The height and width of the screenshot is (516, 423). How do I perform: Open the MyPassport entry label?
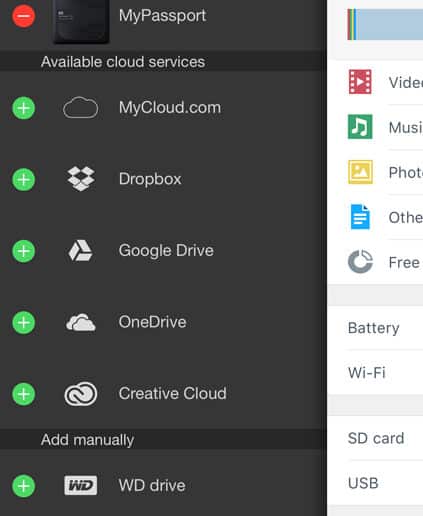tap(162, 16)
